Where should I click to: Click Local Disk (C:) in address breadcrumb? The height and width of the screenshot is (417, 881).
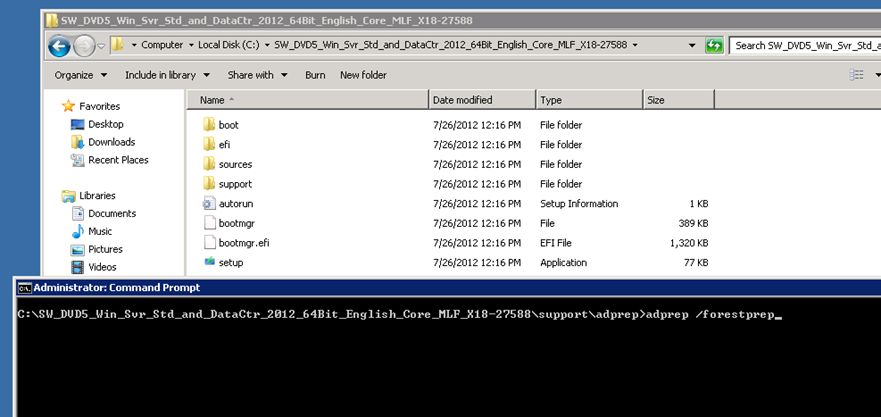(x=228, y=45)
